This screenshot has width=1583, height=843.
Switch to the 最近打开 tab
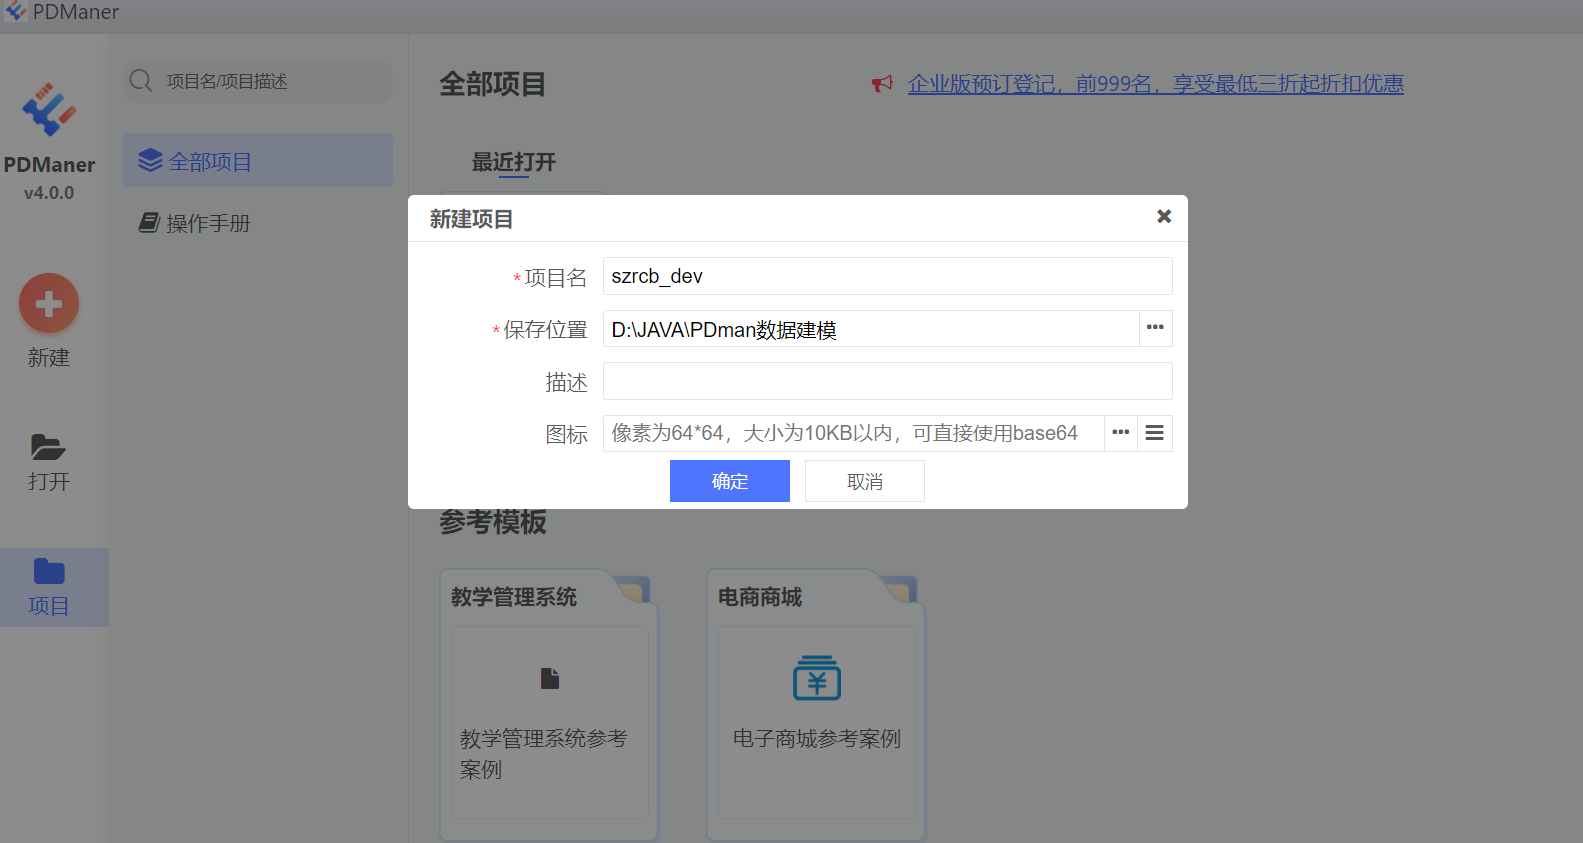click(514, 162)
